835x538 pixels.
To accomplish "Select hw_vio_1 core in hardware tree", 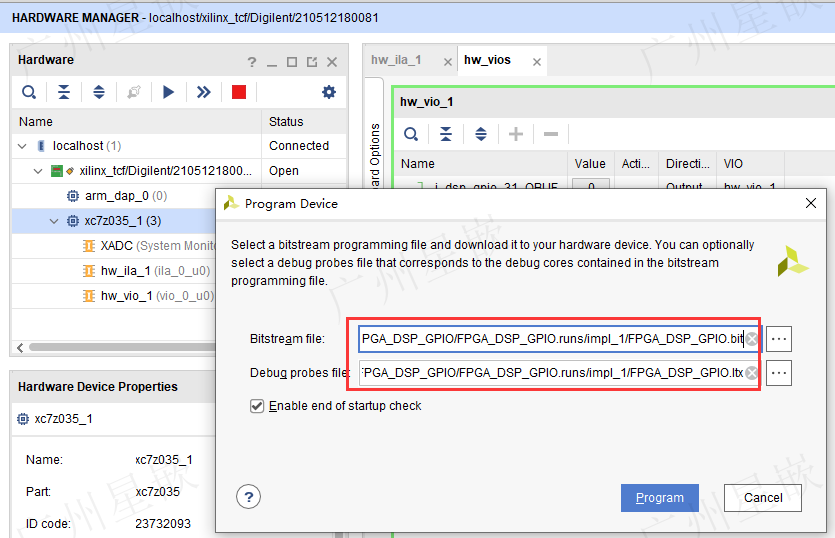I will tap(149, 296).
